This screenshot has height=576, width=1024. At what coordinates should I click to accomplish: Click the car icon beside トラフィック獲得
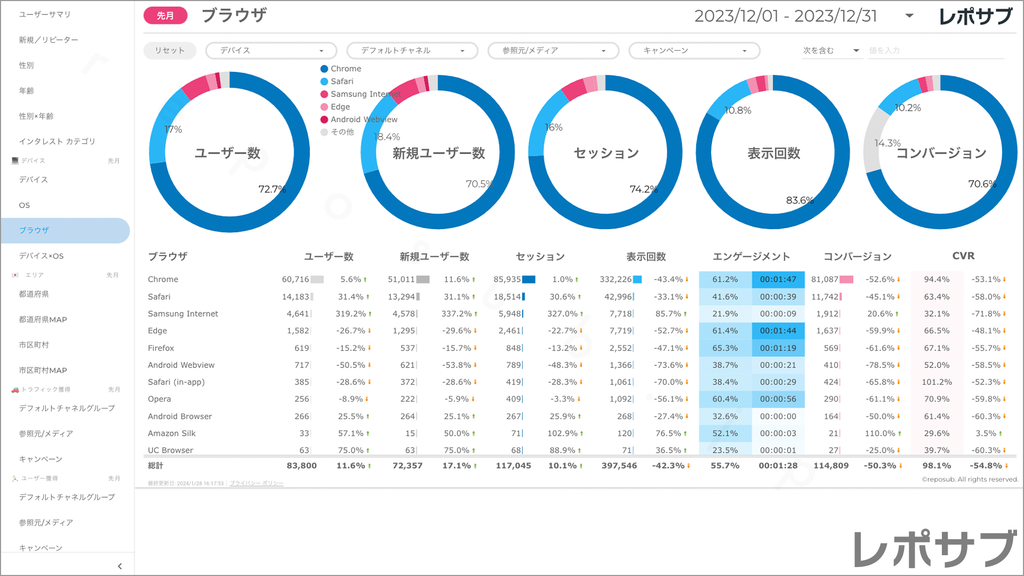coord(15,389)
